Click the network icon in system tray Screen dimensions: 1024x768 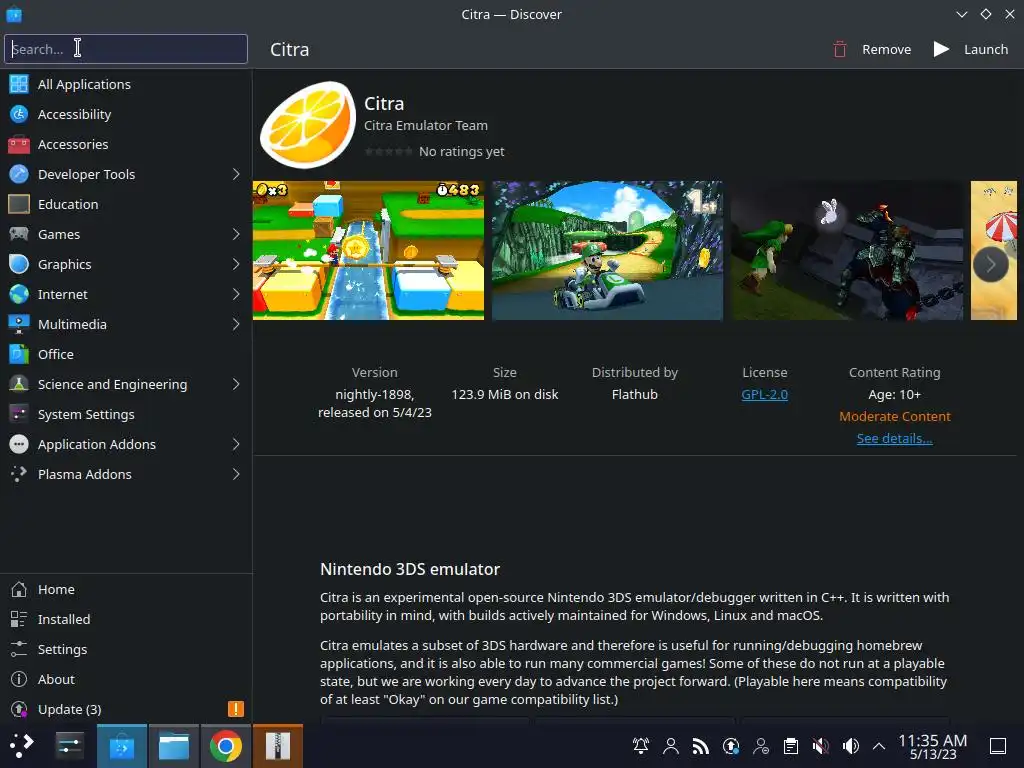701,746
